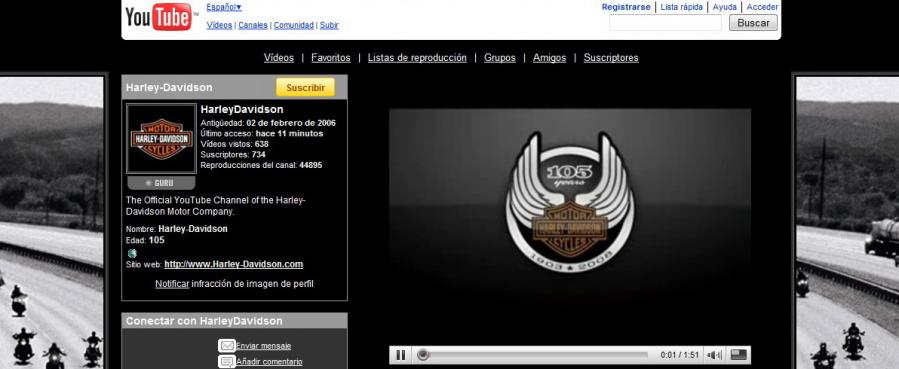The width and height of the screenshot is (899, 369).
Task: Click the video progress scrubber handle
Action: click(x=423, y=355)
